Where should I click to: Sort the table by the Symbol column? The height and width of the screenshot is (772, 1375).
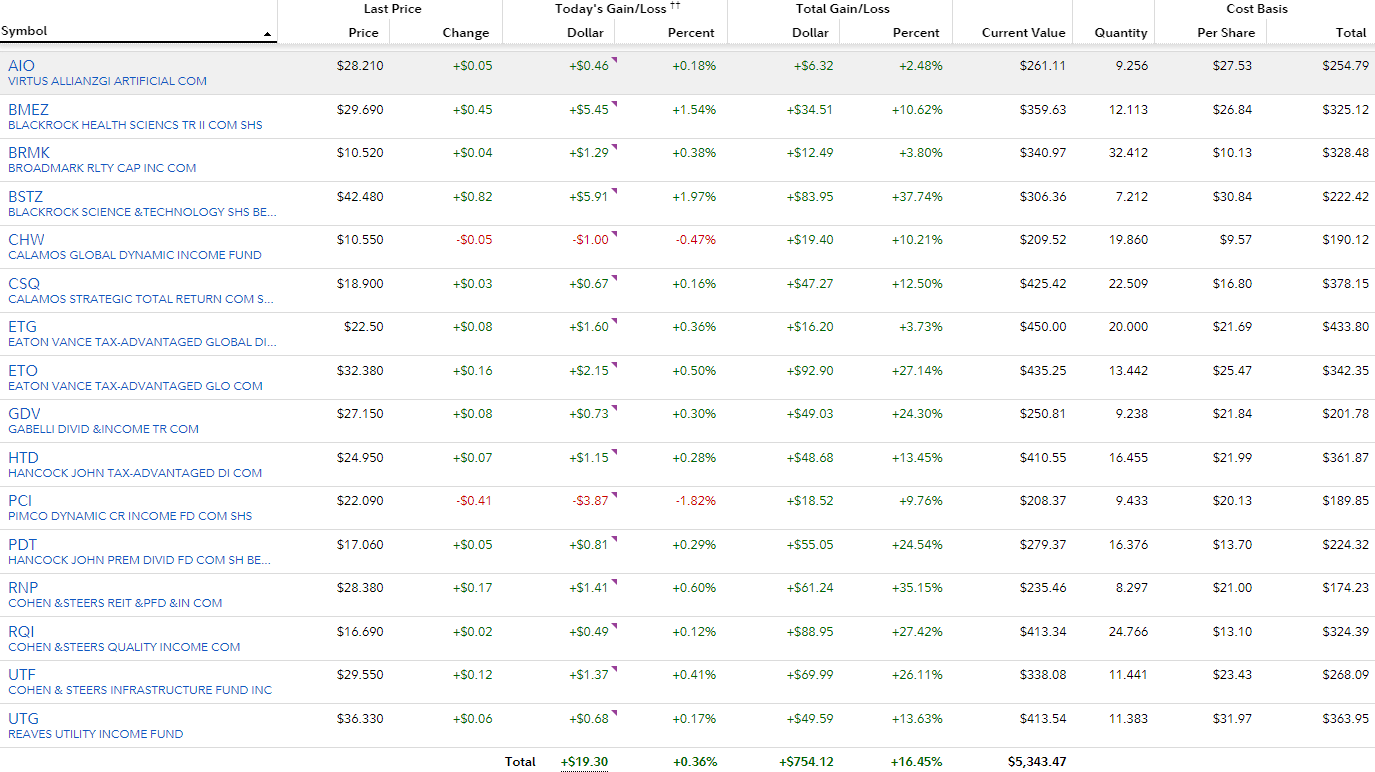click(x=24, y=31)
